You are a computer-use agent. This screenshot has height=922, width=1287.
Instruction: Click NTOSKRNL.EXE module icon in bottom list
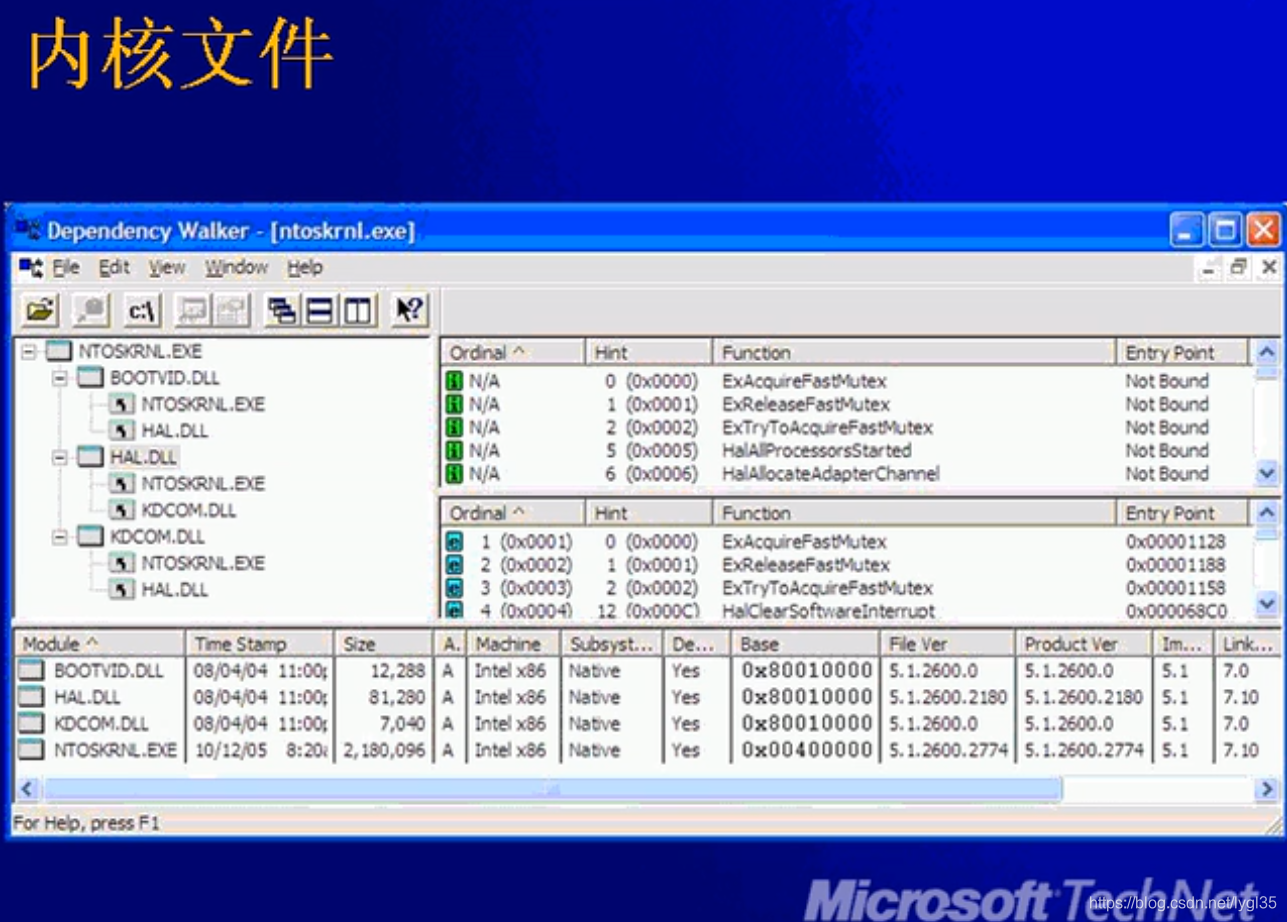pos(32,749)
